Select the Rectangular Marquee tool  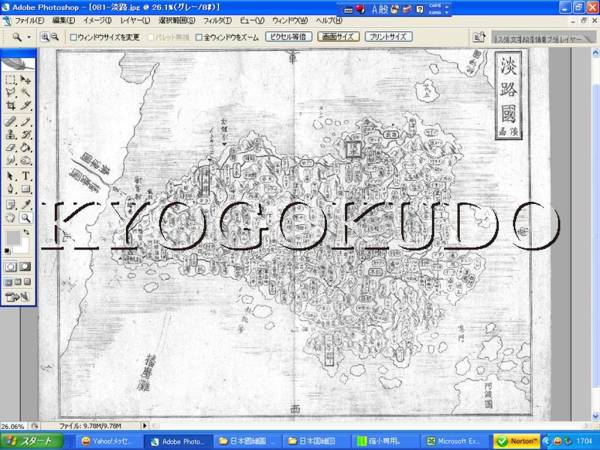[x=11, y=80]
